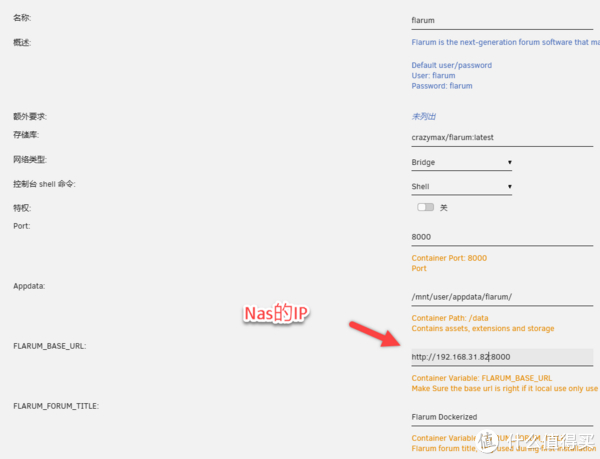
Task: Click the 名称 label
Action: point(22,18)
